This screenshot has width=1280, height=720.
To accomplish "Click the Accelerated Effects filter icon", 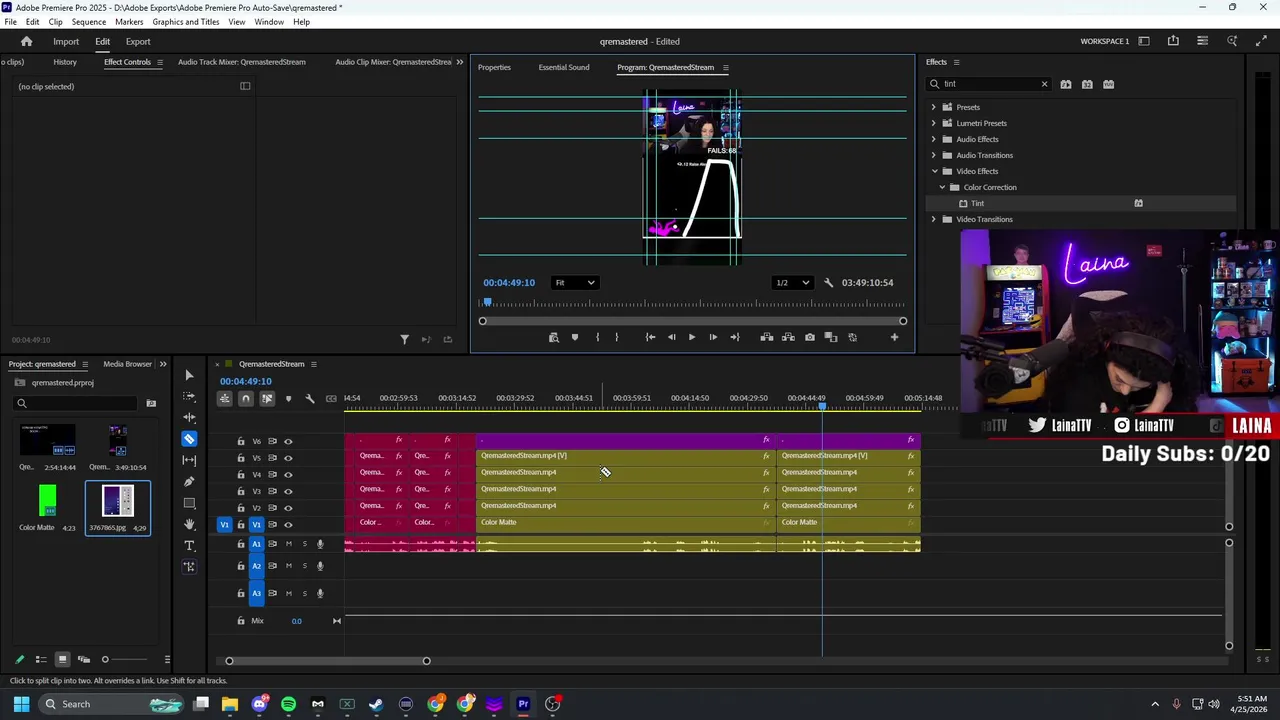I will point(1066,84).
